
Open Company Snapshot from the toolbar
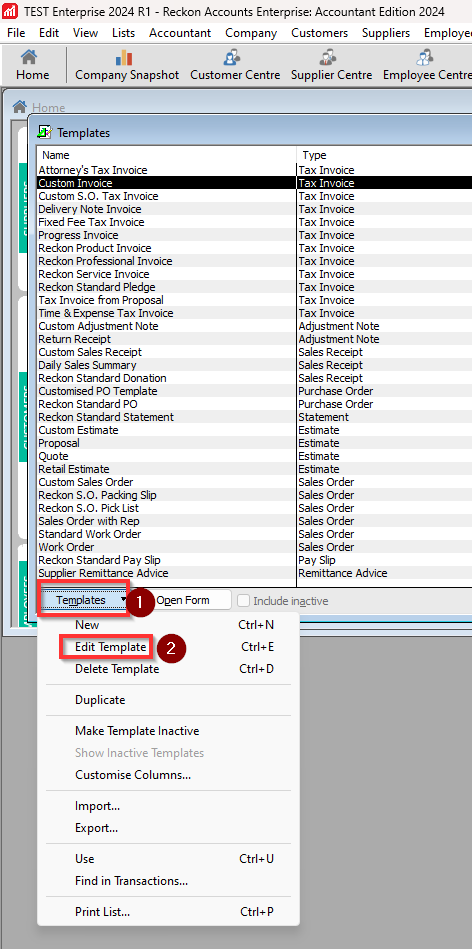(127, 65)
